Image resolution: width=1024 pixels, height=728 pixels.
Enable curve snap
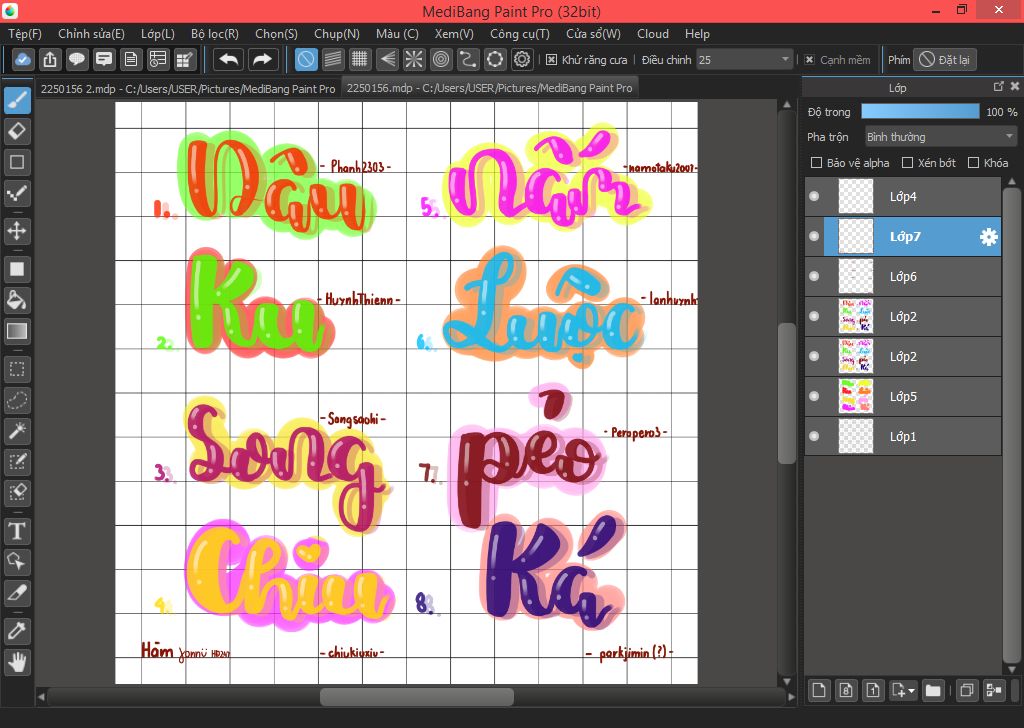click(468, 60)
